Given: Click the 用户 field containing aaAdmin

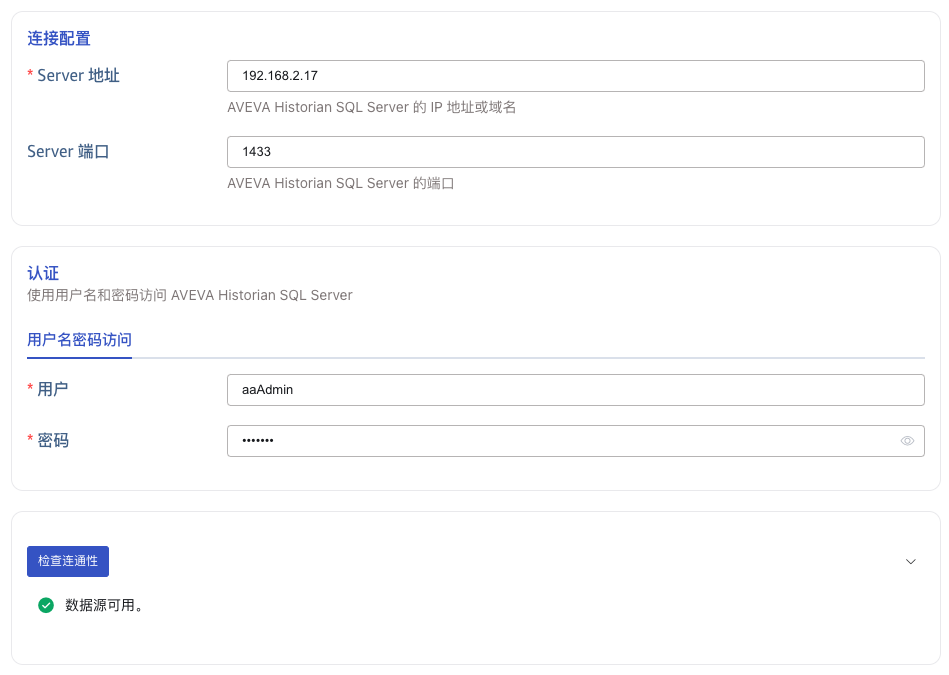Looking at the screenshot, I should point(575,390).
